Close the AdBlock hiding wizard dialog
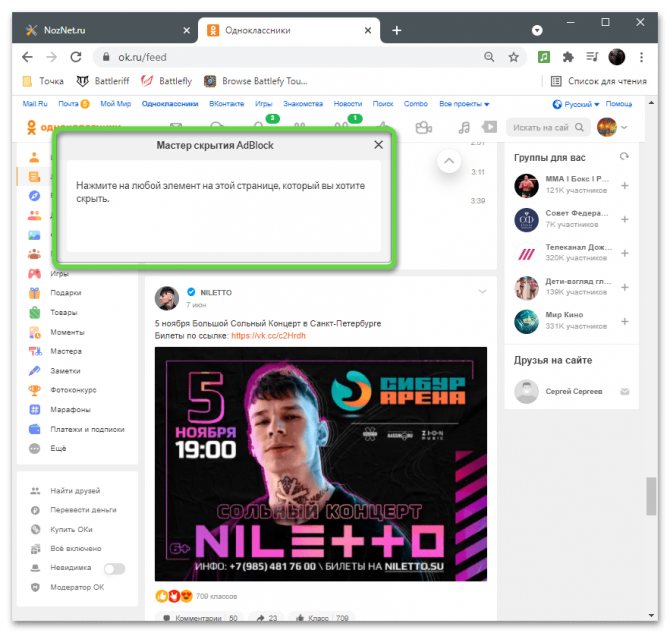The width and height of the screenshot is (670, 633). (x=378, y=145)
